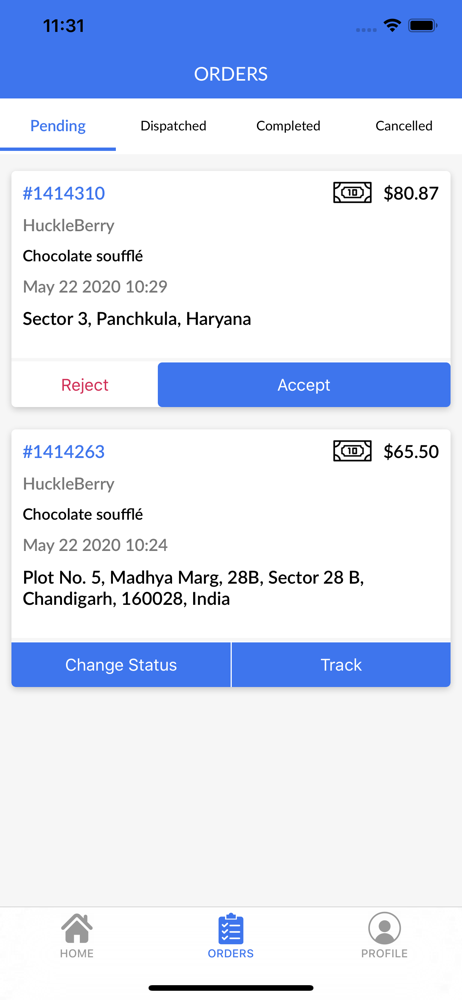Reject order #1414310

[x=85, y=385]
